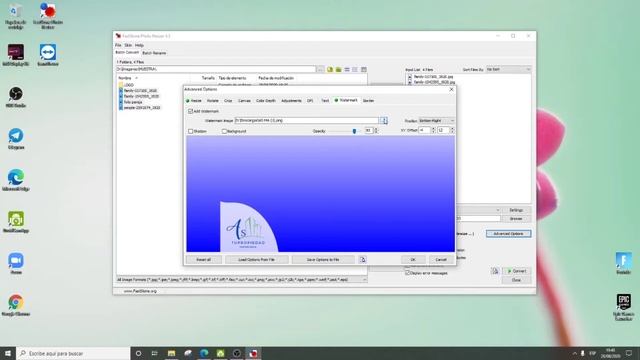Open the Adjustments tab
This screenshot has width=640, height=360.
[x=291, y=100]
